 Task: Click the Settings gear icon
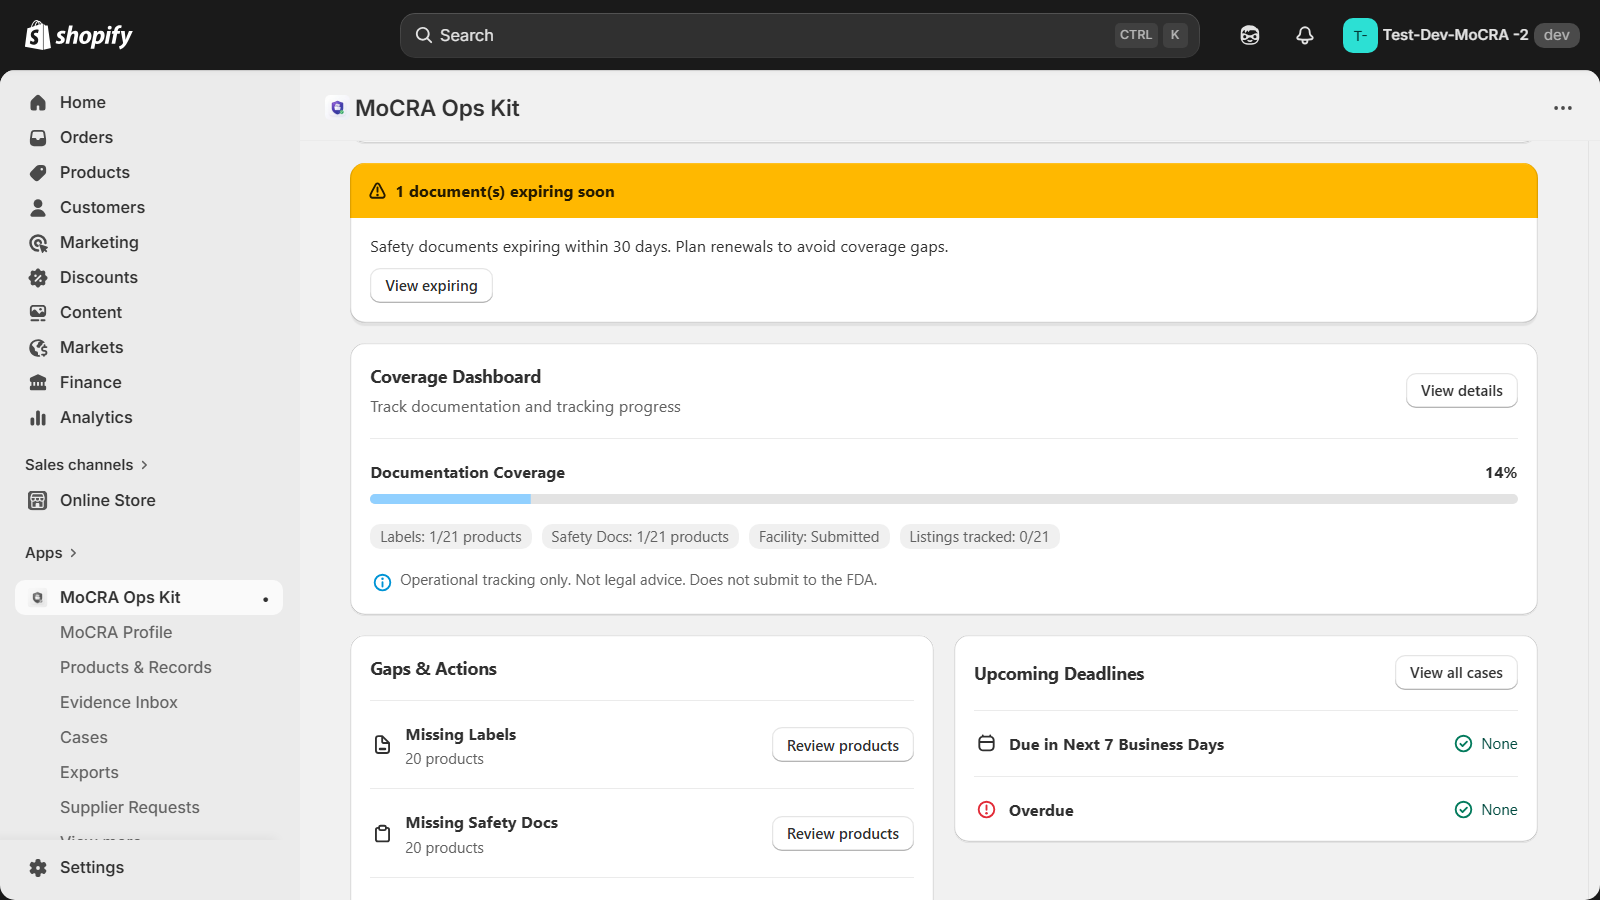tap(38, 867)
